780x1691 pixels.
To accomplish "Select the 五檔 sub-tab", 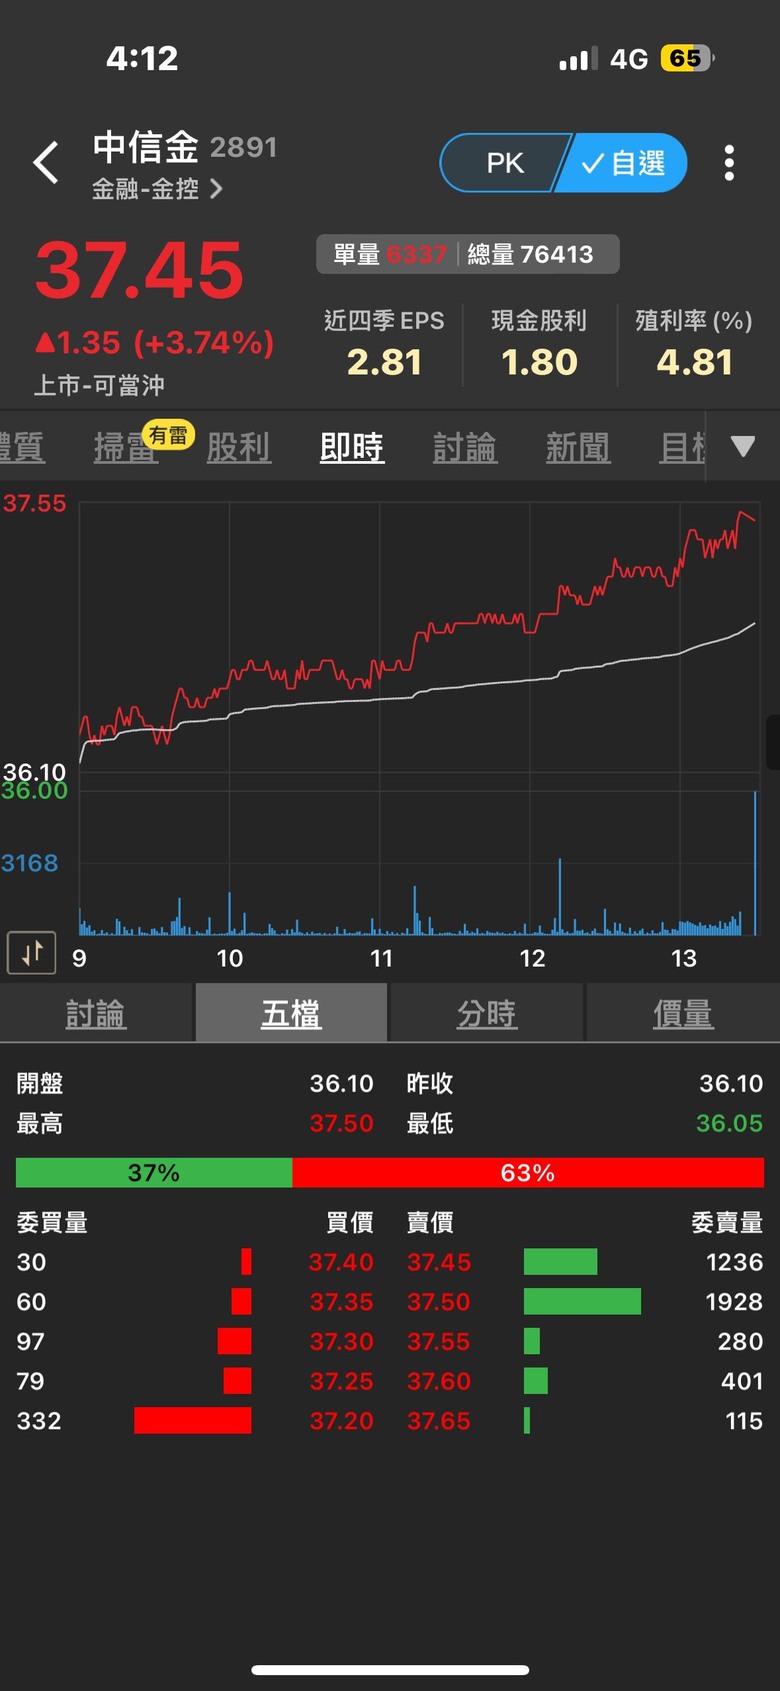I will coord(291,1014).
